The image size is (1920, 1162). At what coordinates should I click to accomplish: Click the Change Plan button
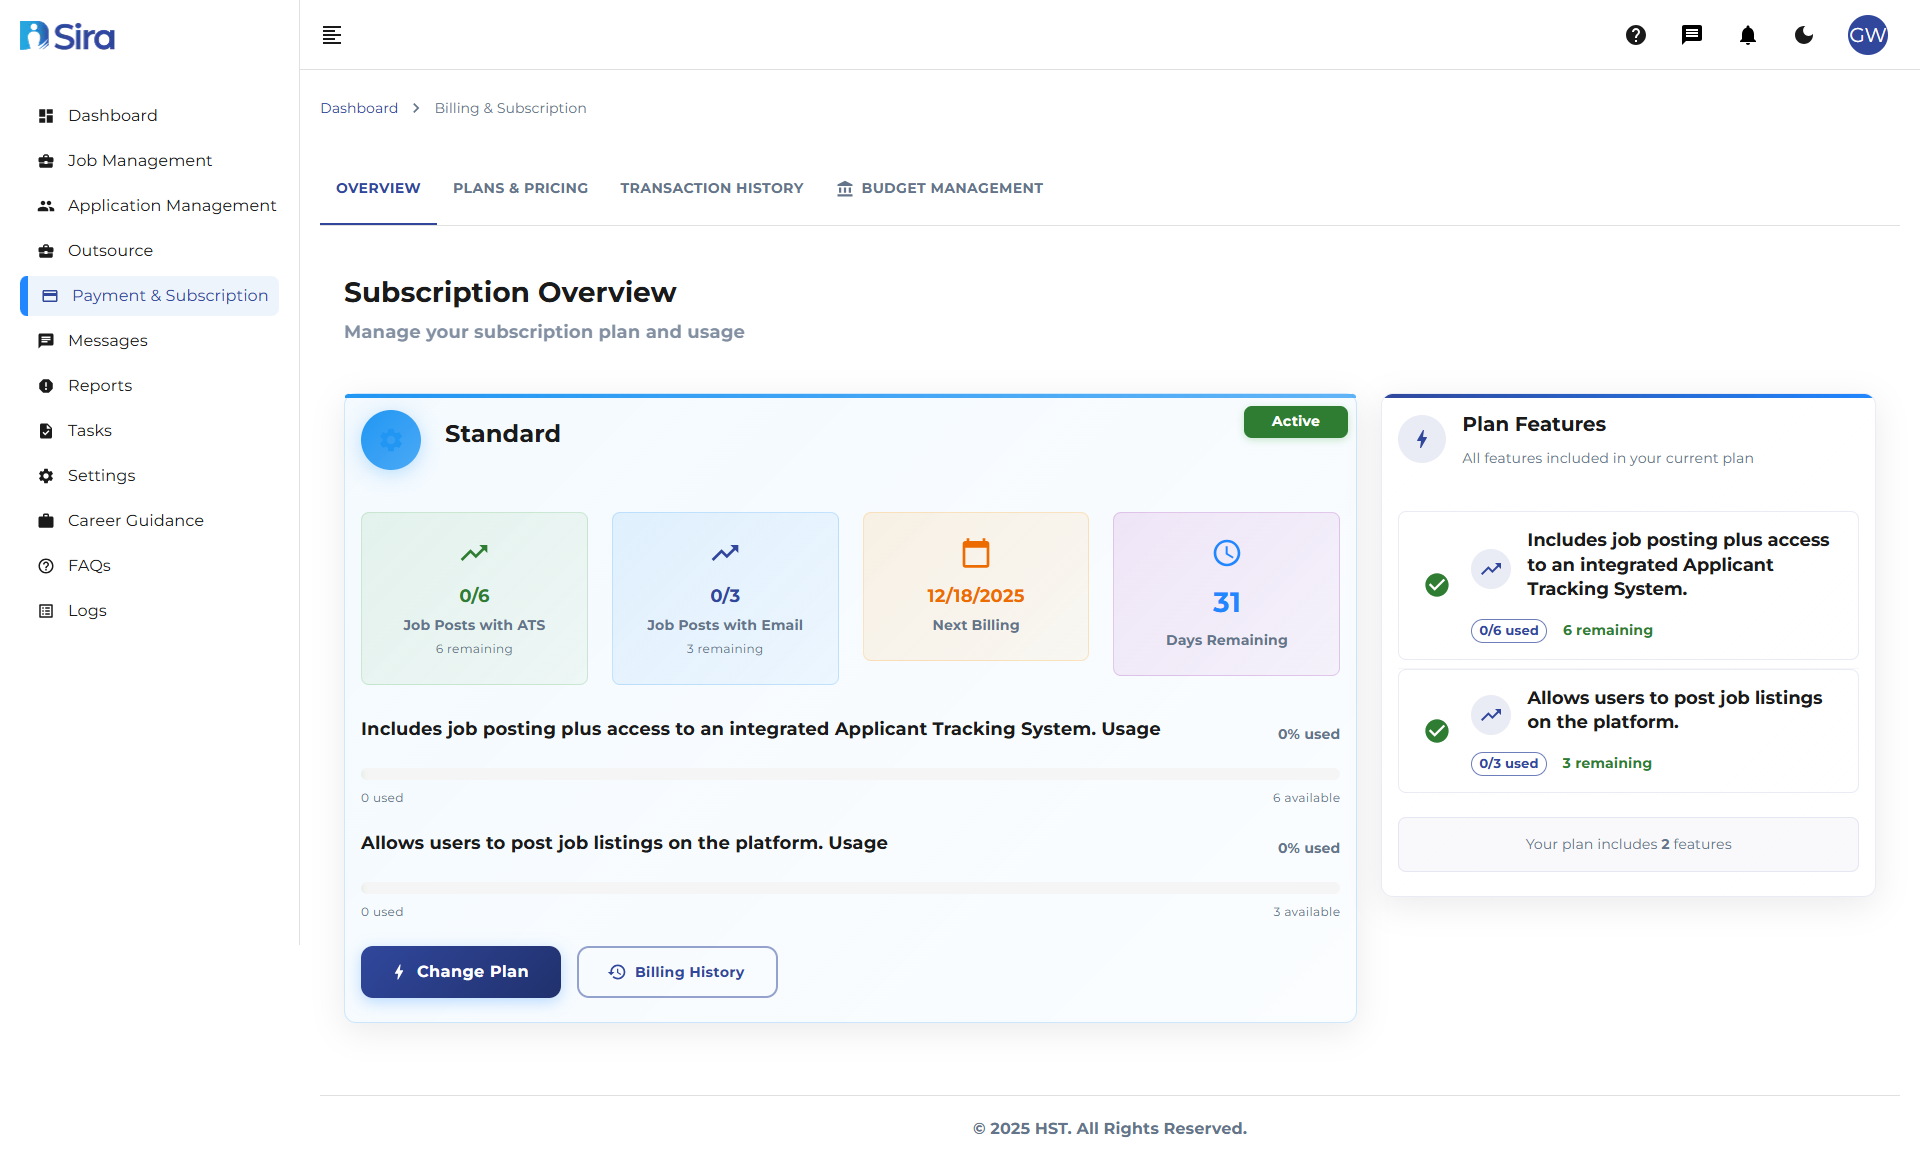coord(460,971)
